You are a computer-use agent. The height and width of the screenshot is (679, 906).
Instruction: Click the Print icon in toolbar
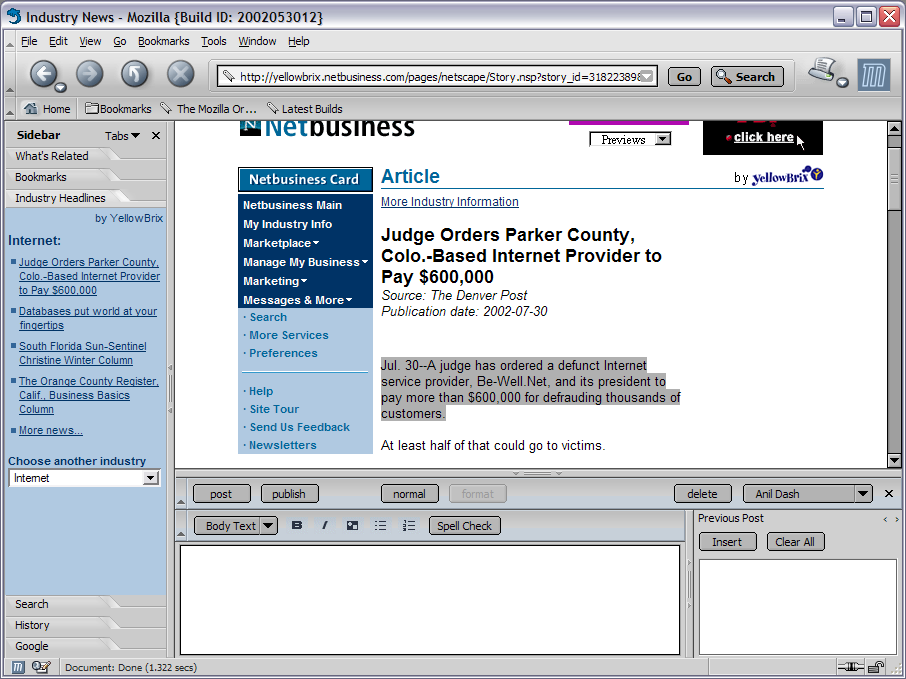823,69
